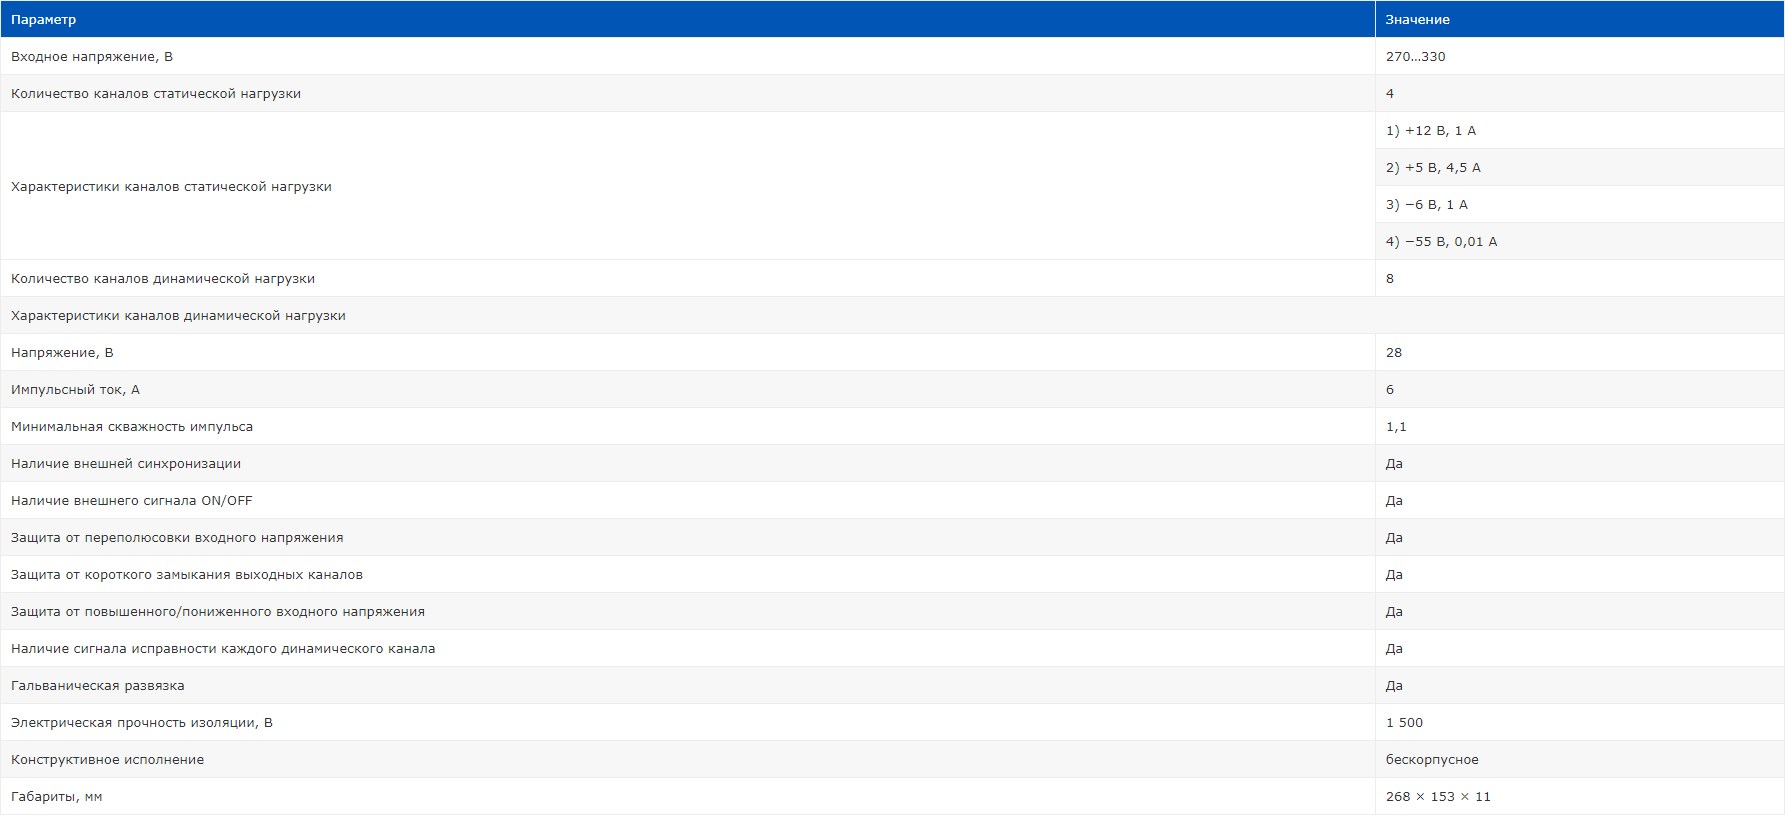The image size is (1785, 816).
Task: Click the 270…330 input voltage value
Action: [x=1415, y=57]
